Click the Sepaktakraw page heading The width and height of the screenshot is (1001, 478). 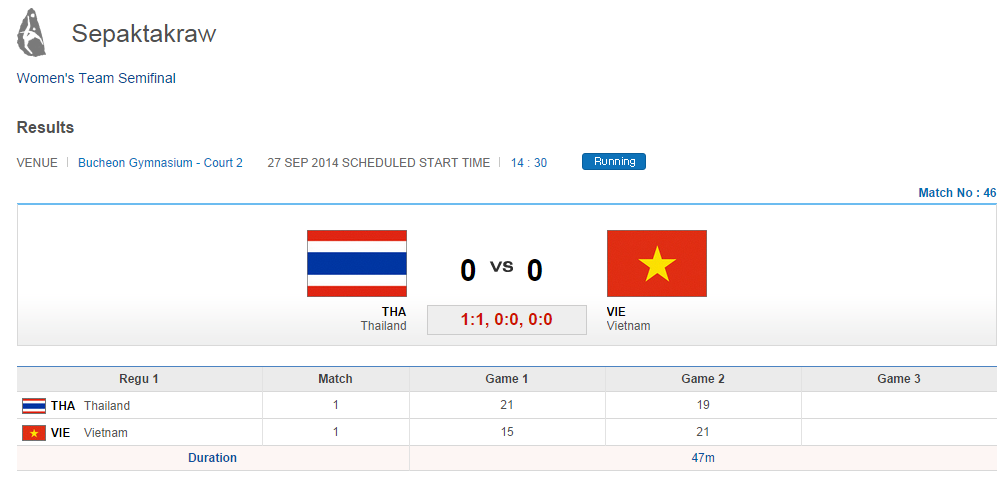pyautogui.click(x=144, y=34)
